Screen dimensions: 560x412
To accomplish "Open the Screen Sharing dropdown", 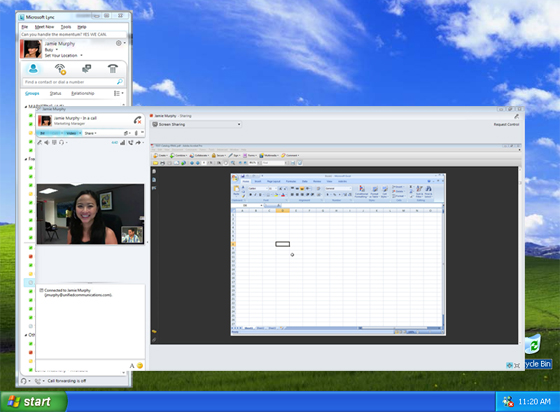I will 196,124.
